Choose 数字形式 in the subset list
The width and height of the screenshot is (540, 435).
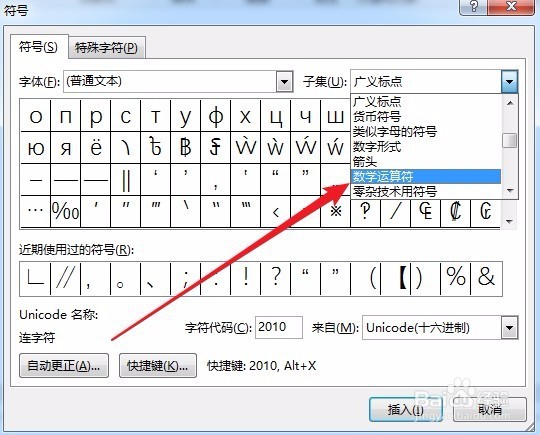(426, 146)
